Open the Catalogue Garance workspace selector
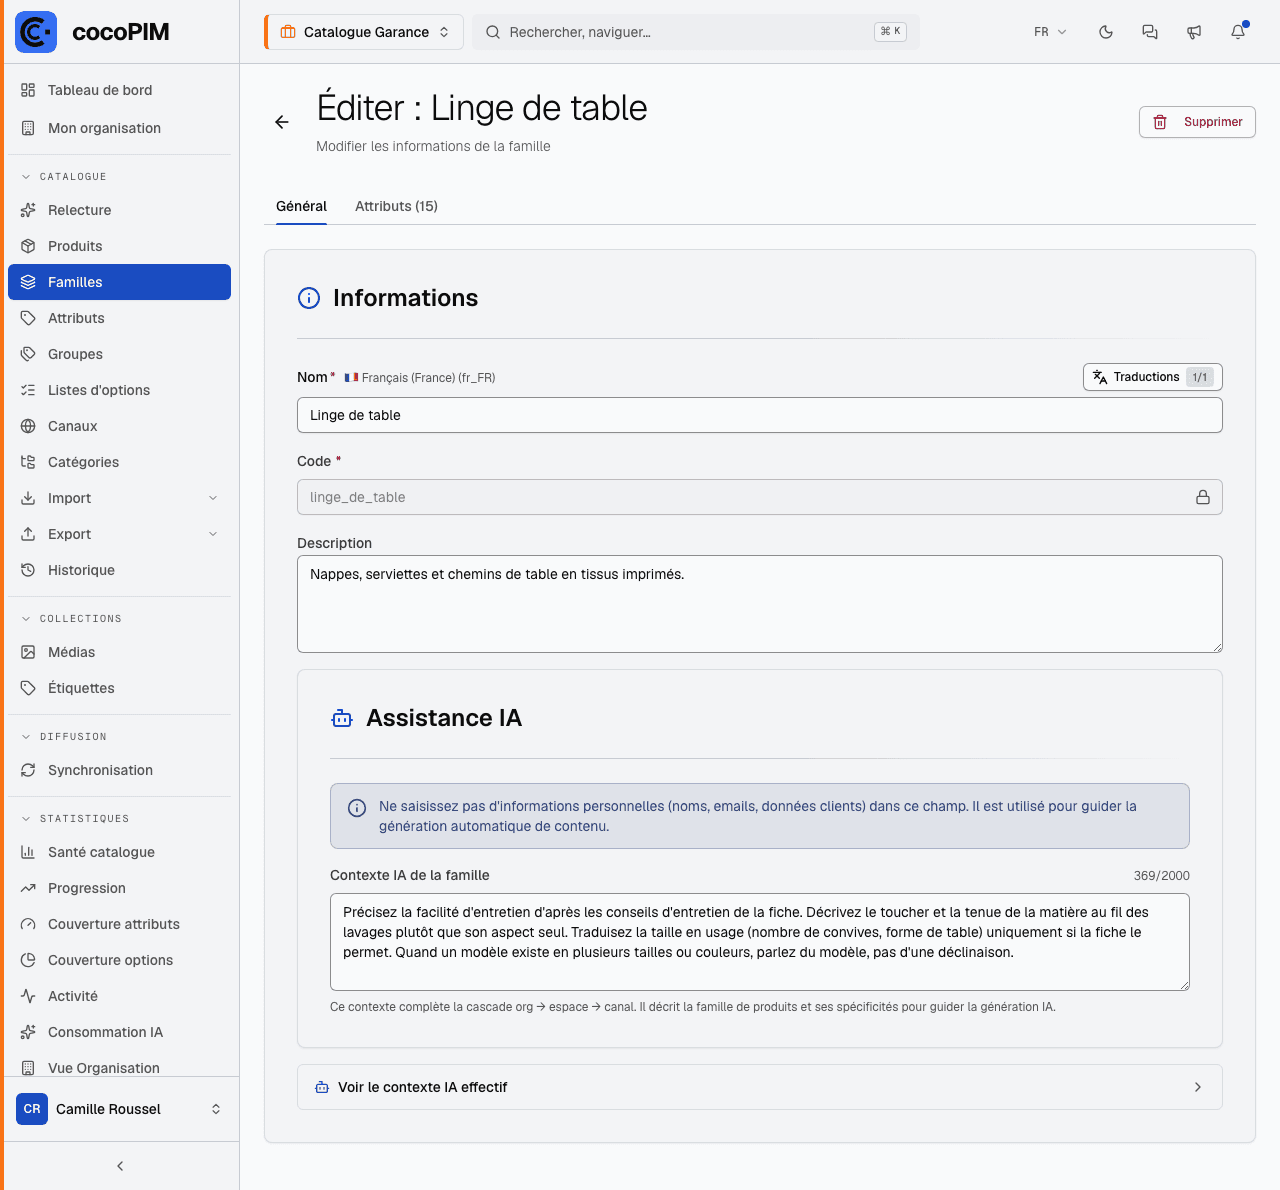 364,32
